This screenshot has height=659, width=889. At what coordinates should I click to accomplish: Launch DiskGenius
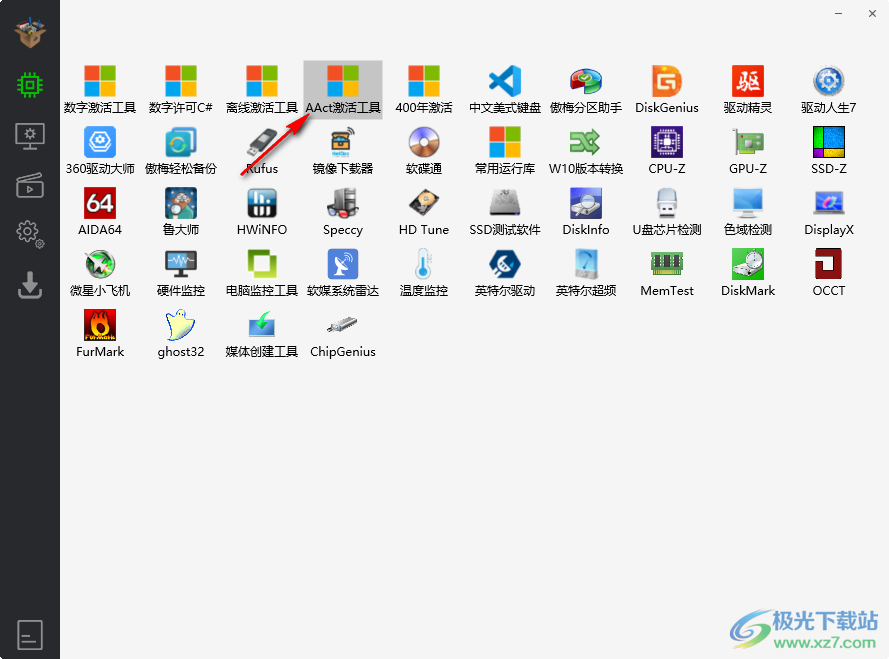coord(667,90)
